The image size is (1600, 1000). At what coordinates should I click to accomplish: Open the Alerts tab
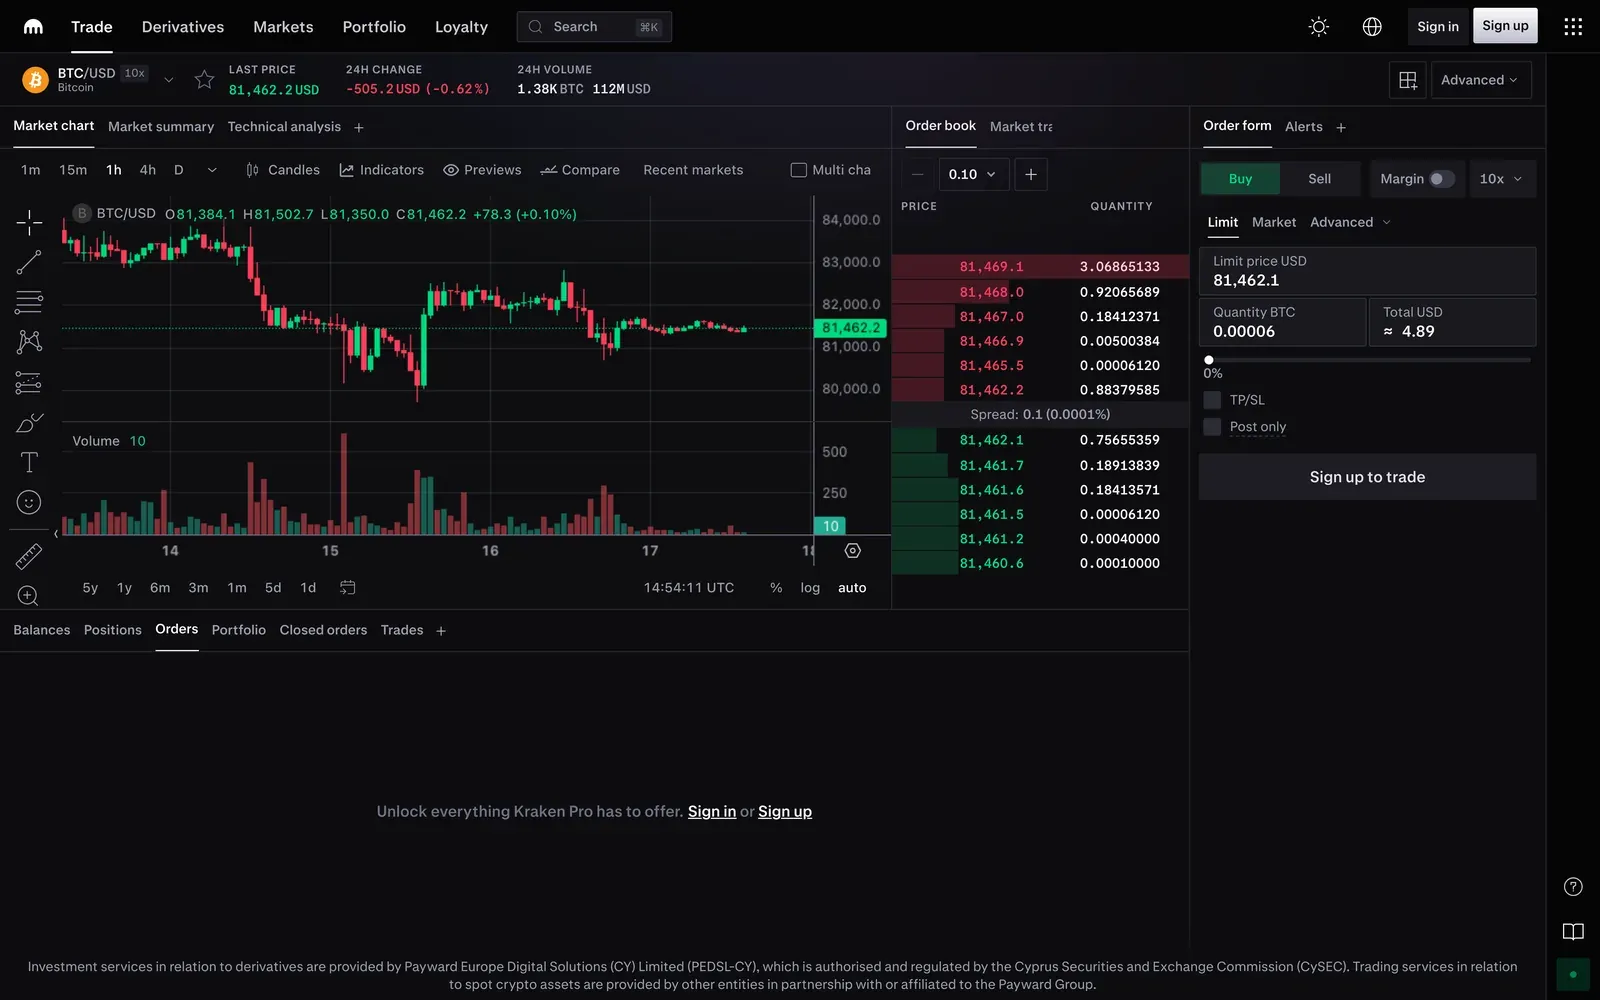tap(1304, 127)
